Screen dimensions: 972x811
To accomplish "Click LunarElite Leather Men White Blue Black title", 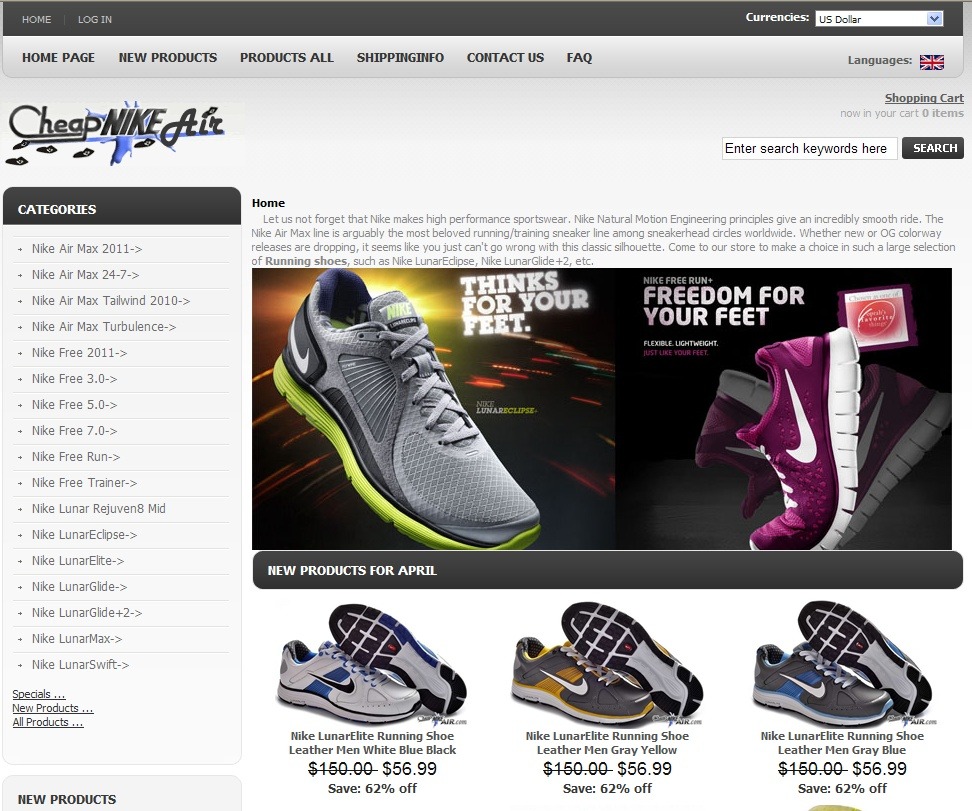I will (372, 743).
